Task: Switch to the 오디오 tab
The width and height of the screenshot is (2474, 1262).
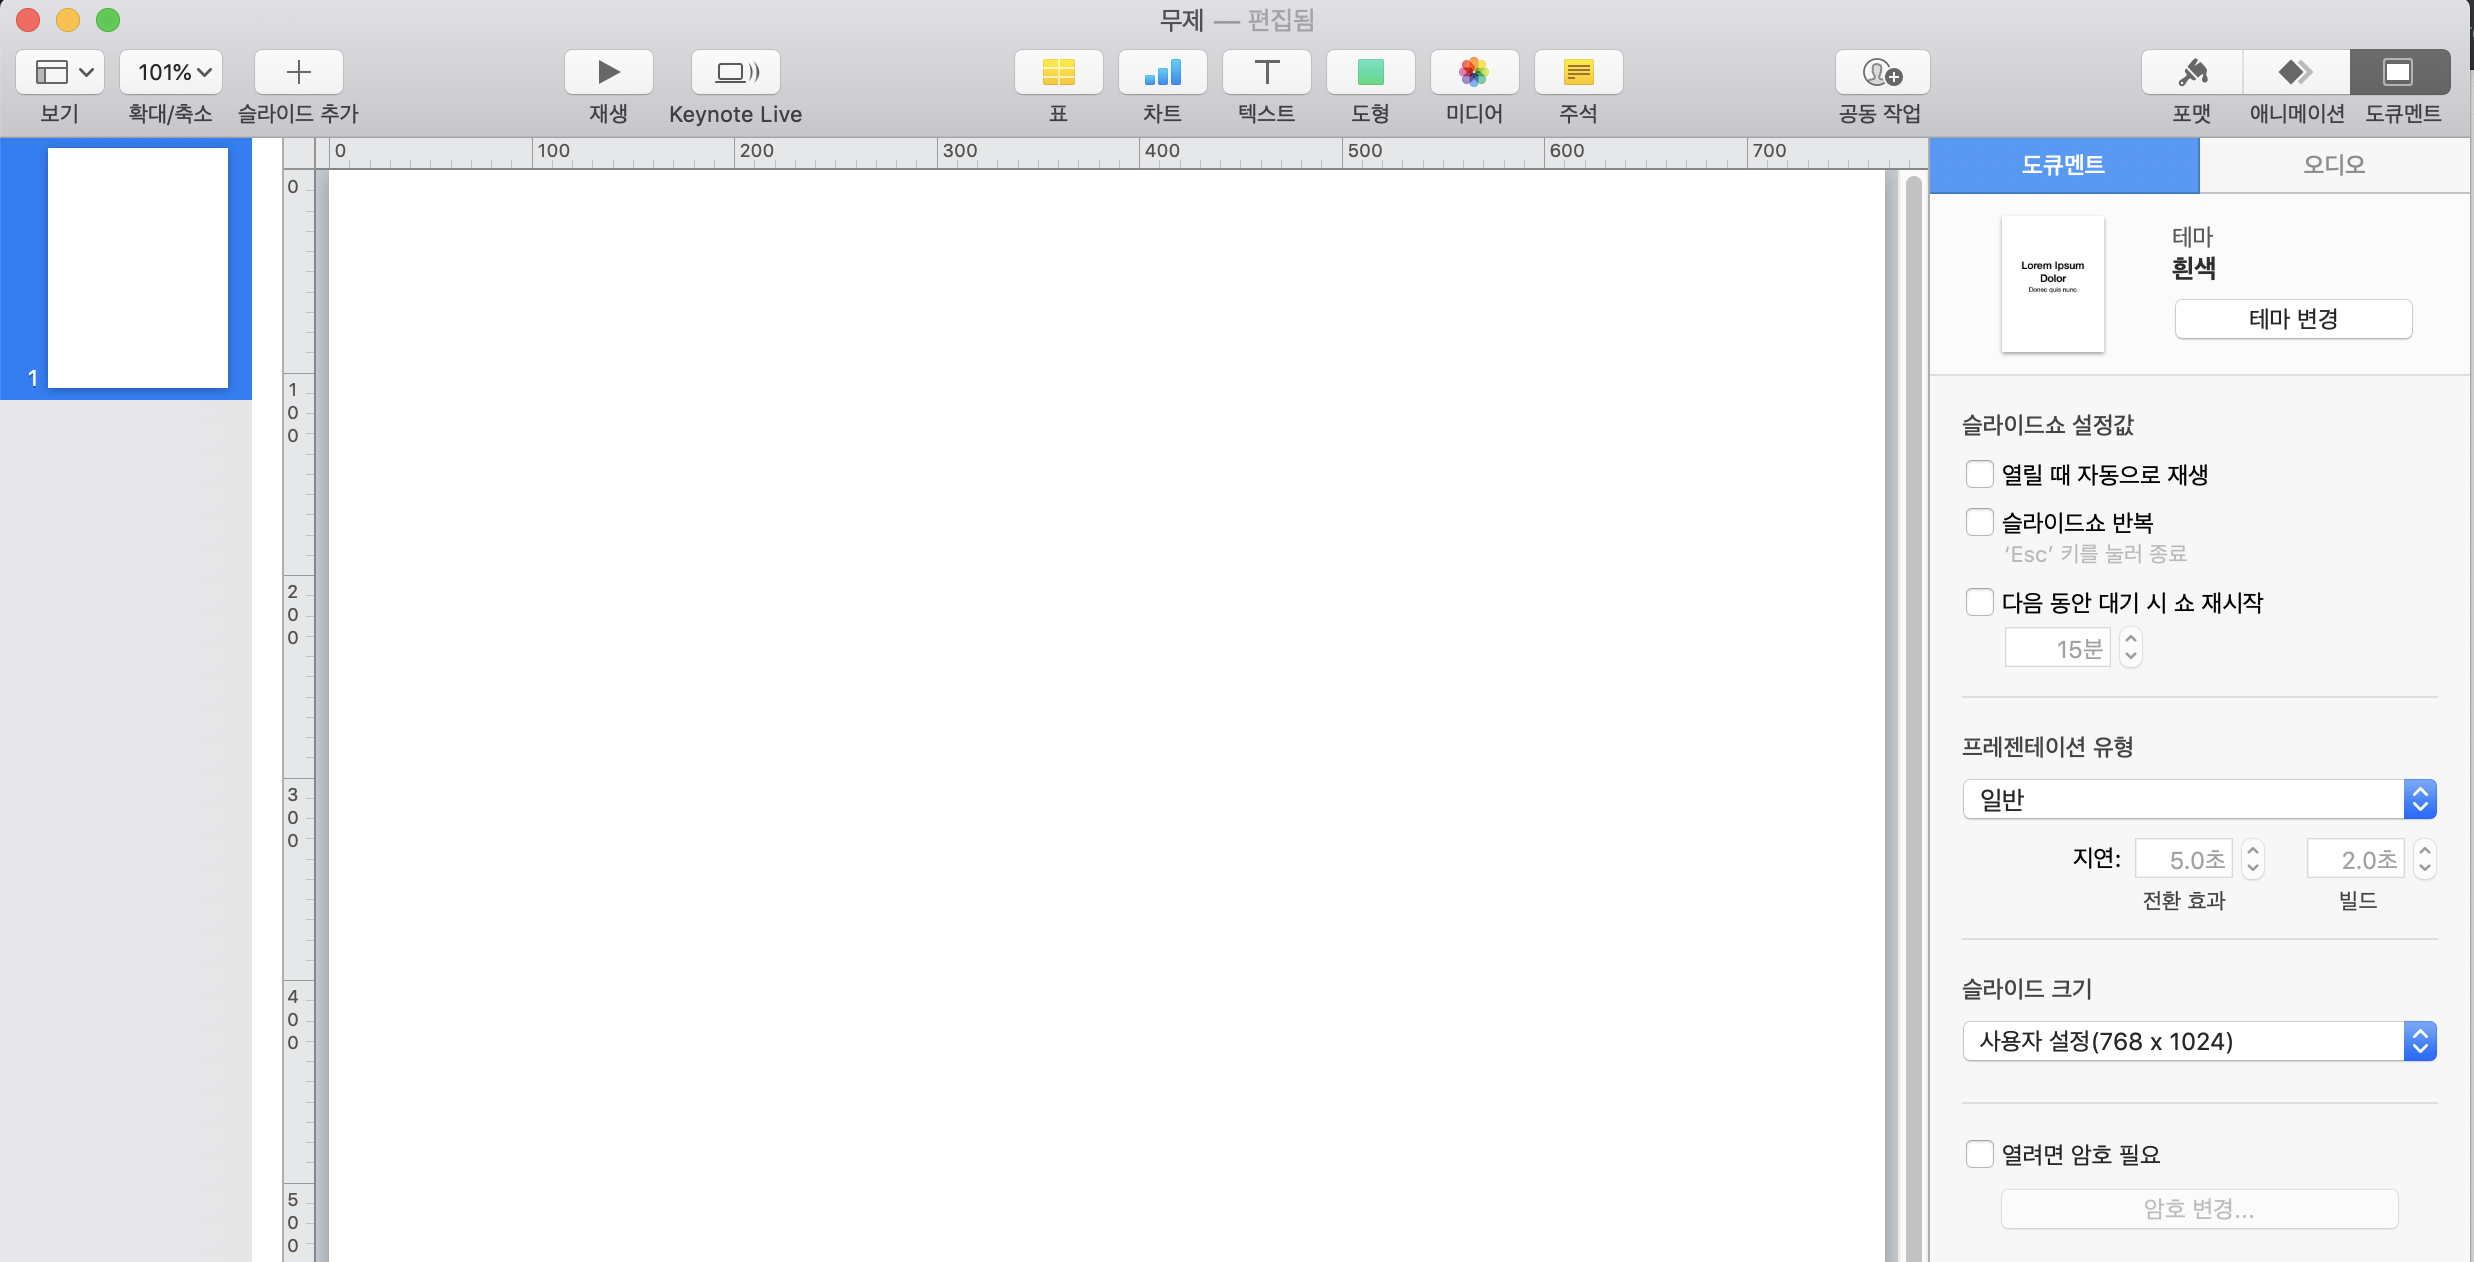Action: (2334, 165)
